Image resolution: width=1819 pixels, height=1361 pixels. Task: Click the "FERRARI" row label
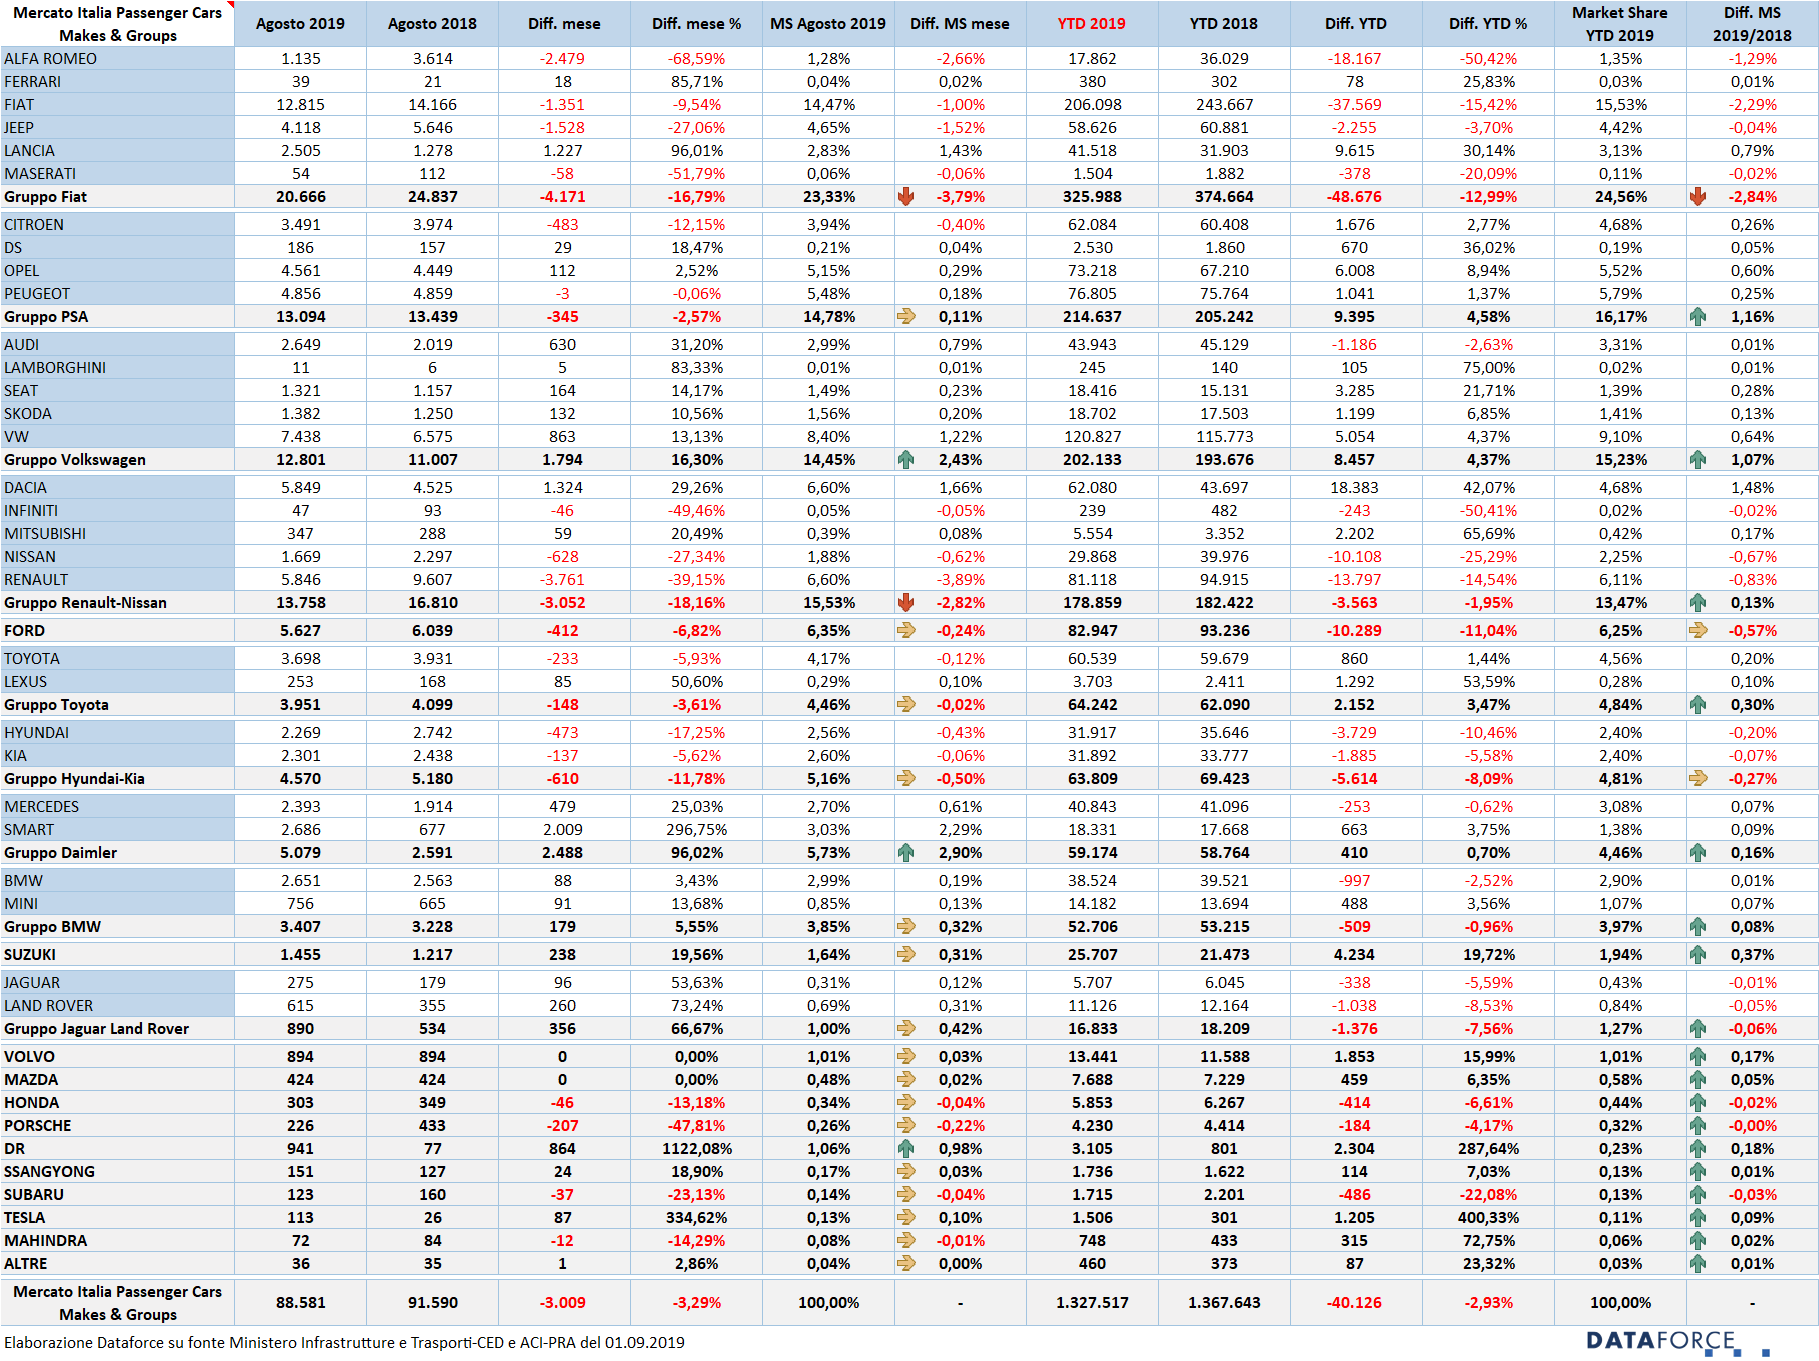point(32,82)
